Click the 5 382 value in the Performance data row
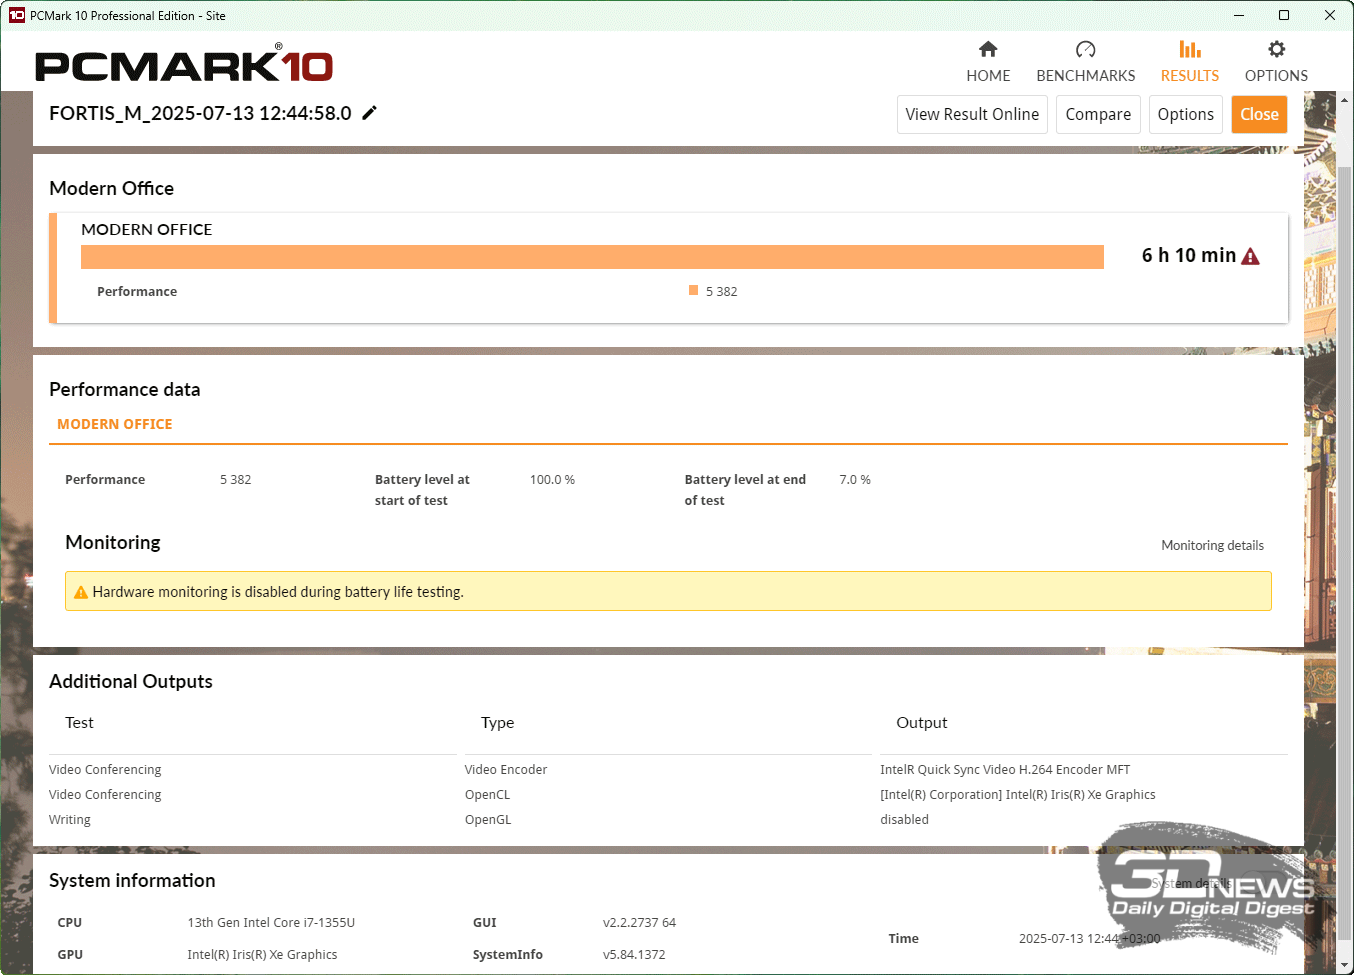This screenshot has width=1354, height=975. coord(236,480)
